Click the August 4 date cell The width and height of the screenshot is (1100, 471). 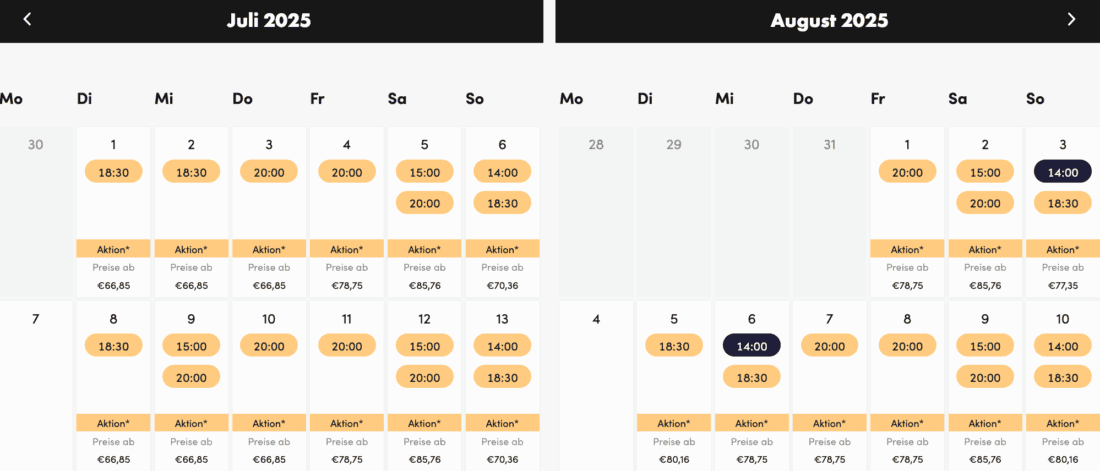[596, 380]
